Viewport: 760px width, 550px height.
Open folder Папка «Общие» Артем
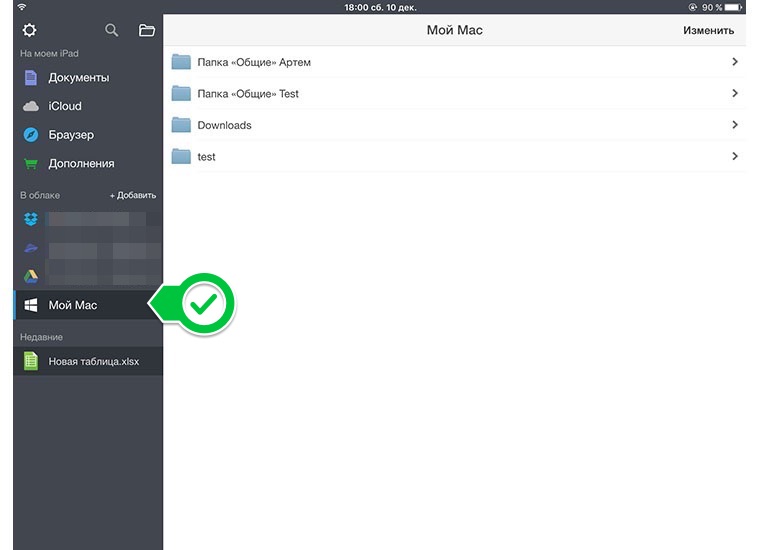point(456,62)
